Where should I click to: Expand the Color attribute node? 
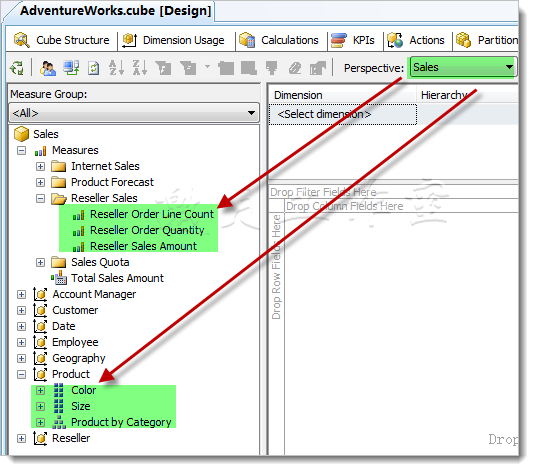[40, 390]
